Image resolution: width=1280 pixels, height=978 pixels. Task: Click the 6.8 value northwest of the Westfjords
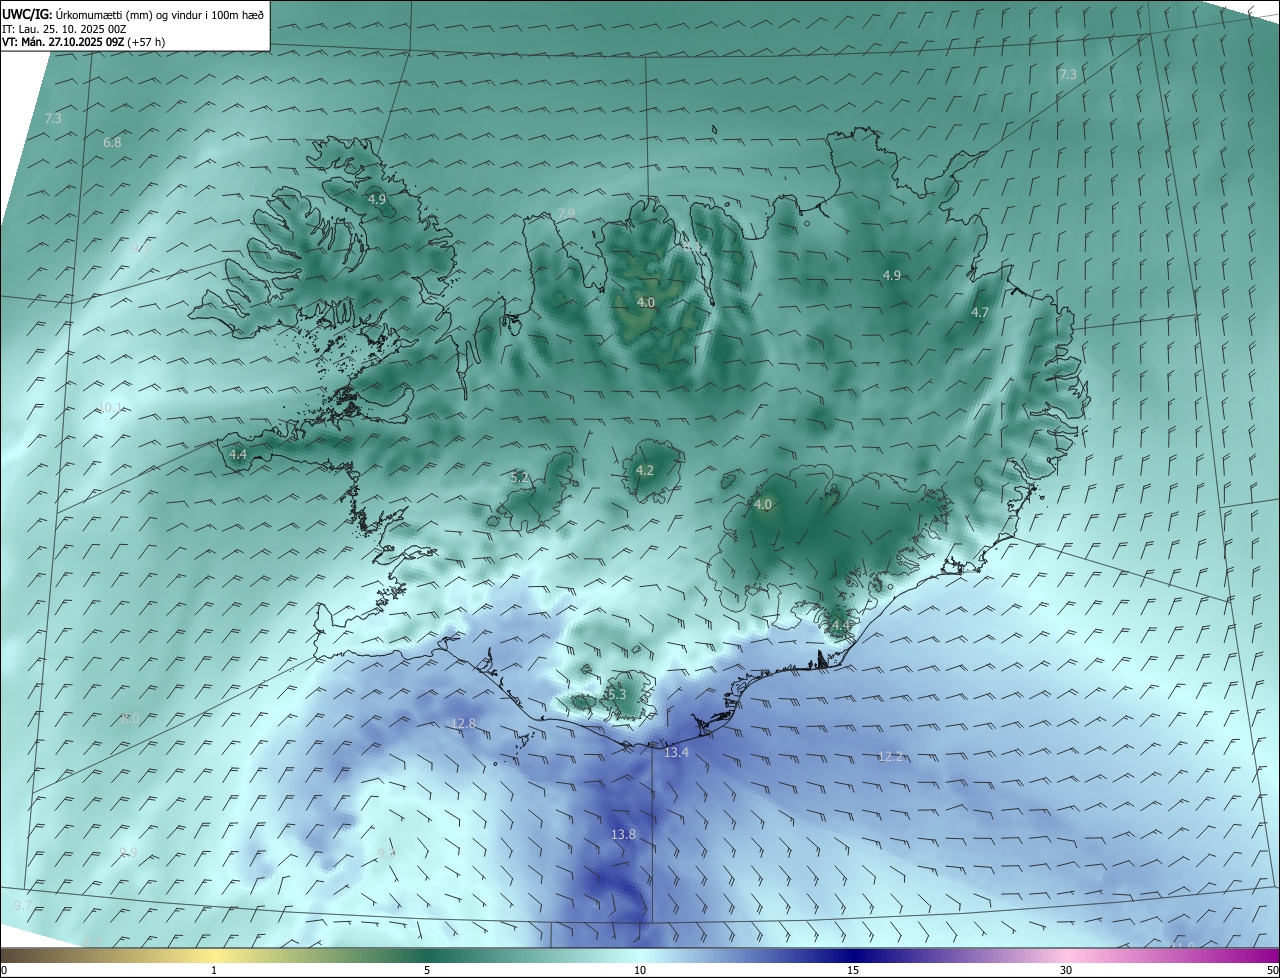coord(112,143)
